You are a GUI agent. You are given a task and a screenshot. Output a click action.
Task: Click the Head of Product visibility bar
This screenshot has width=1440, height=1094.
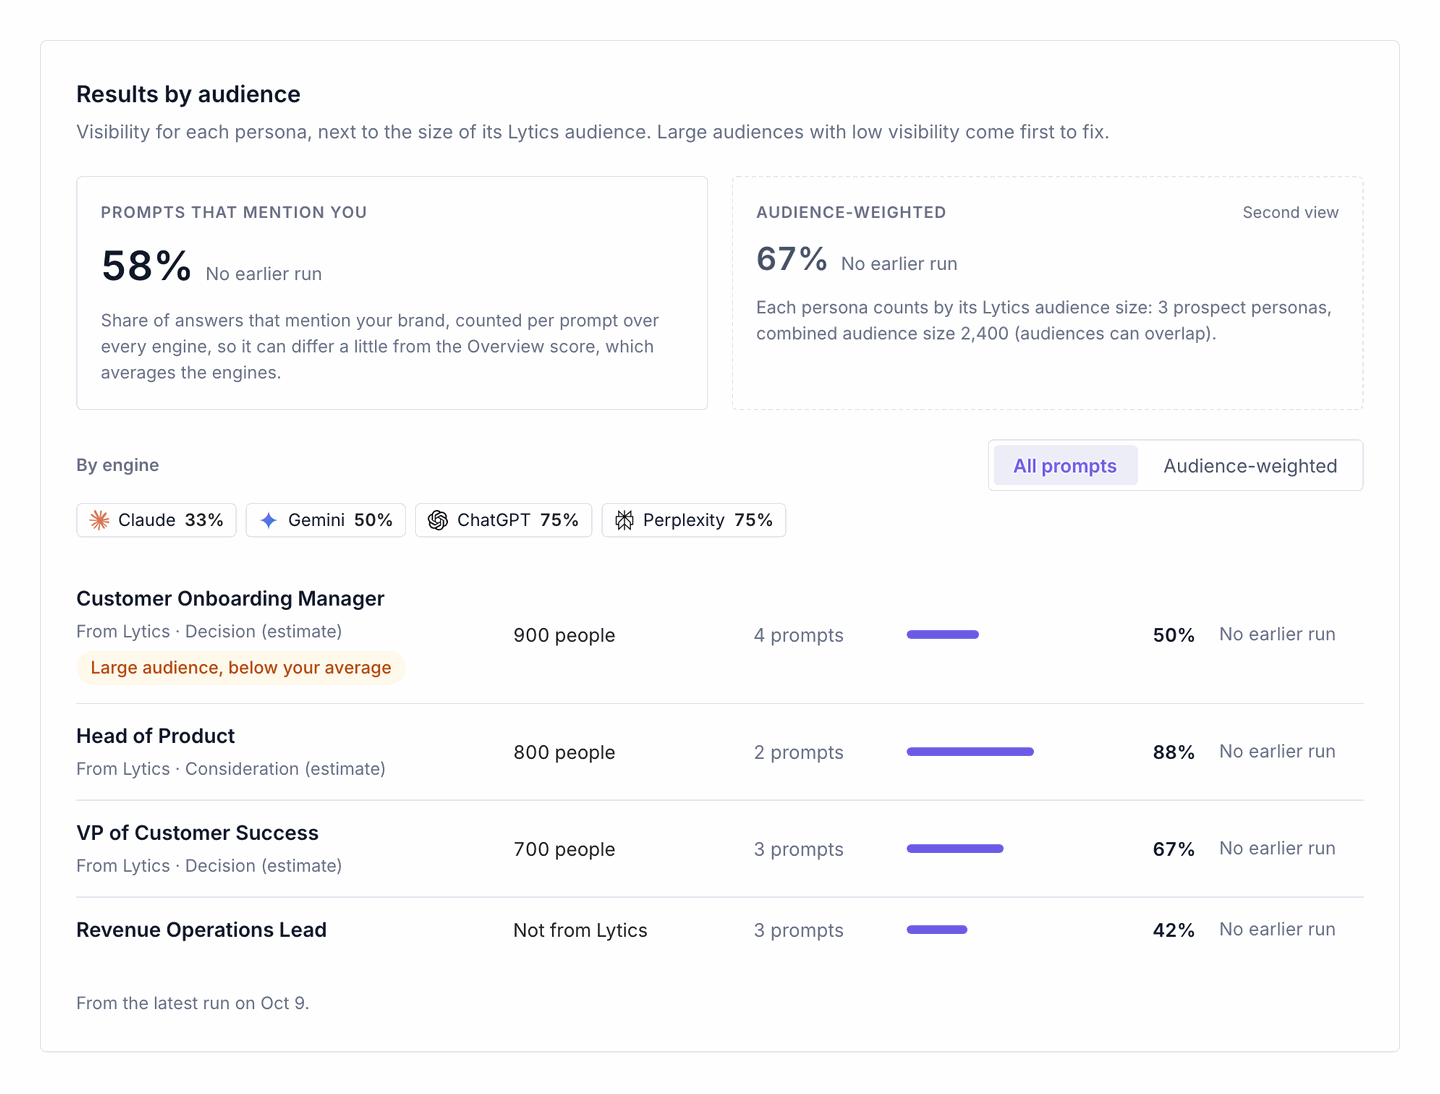(x=970, y=752)
